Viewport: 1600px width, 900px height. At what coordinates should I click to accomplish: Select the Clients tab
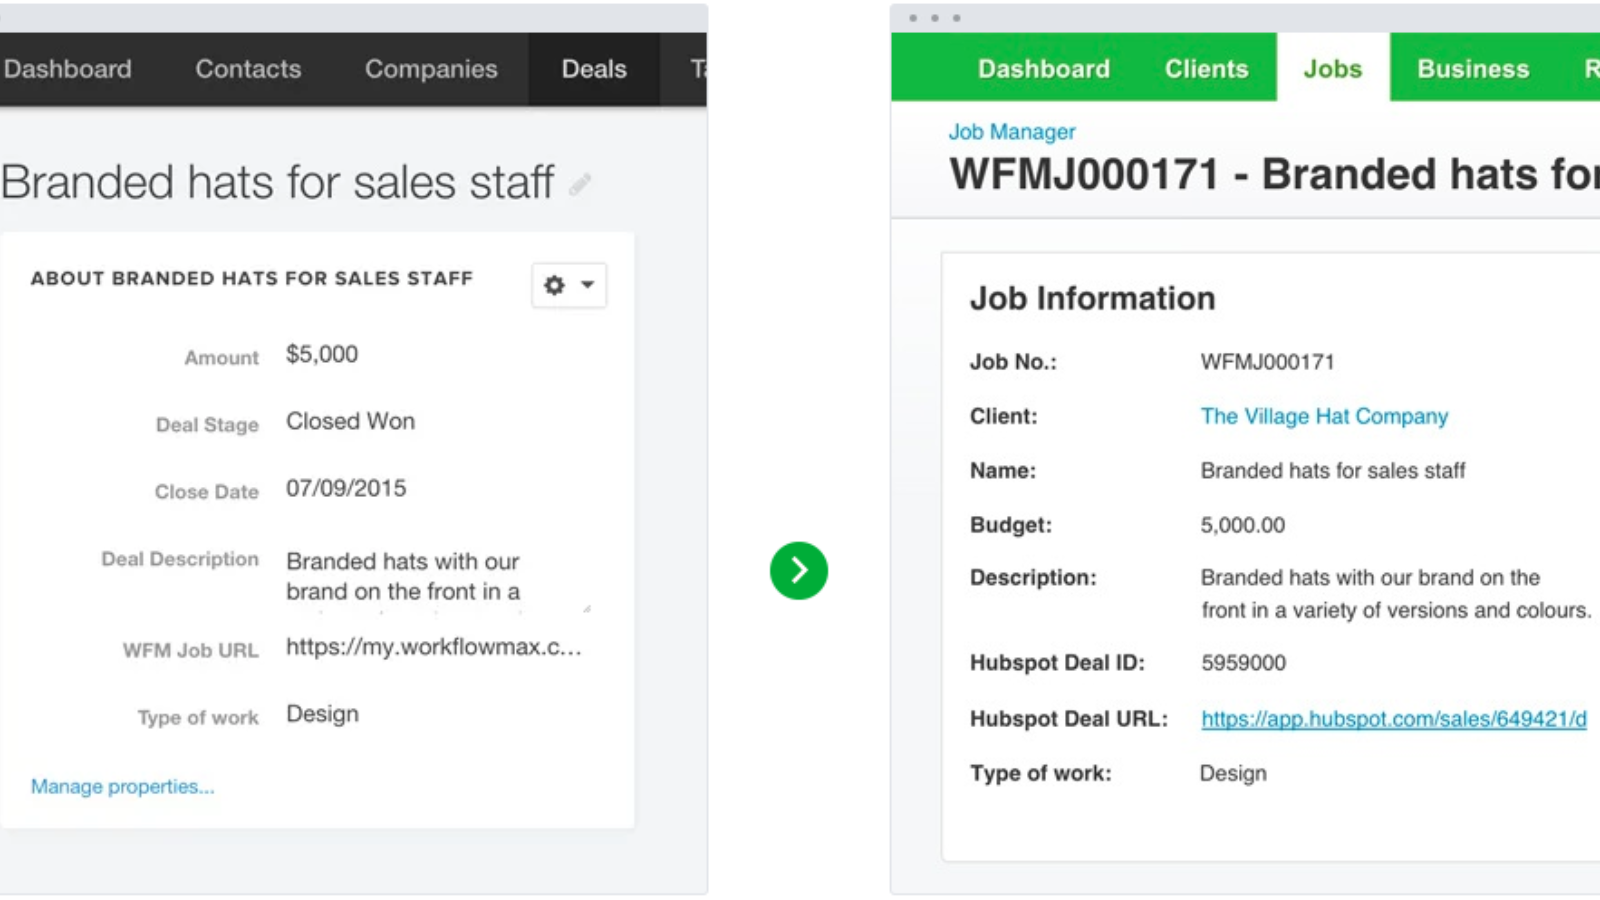(1206, 68)
